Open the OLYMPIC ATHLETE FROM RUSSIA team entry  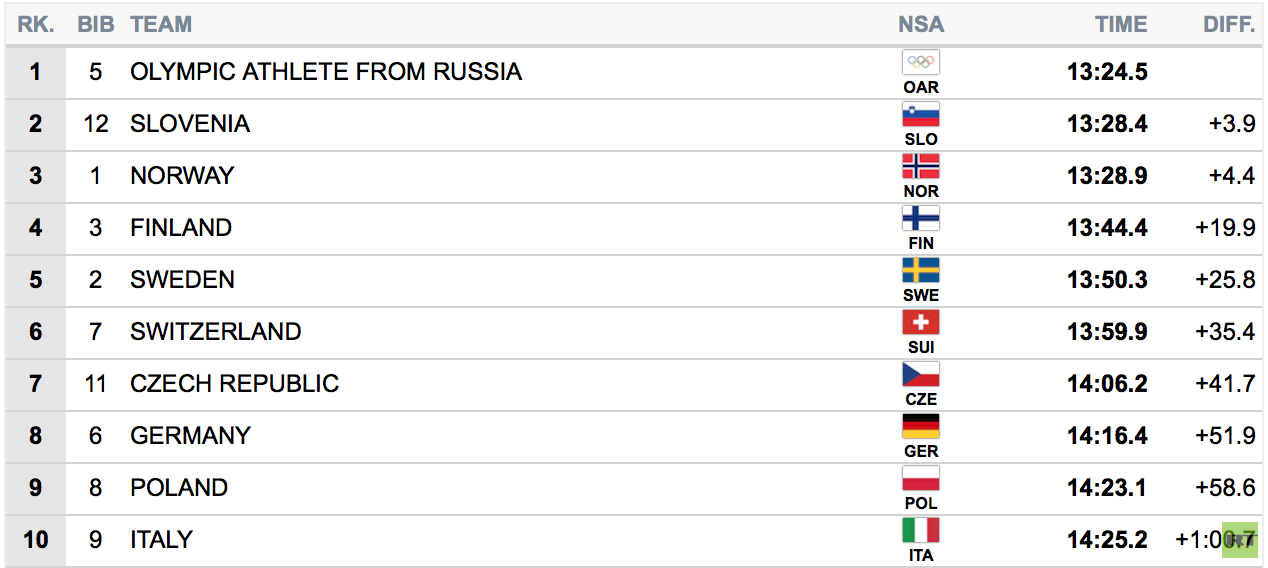point(326,72)
